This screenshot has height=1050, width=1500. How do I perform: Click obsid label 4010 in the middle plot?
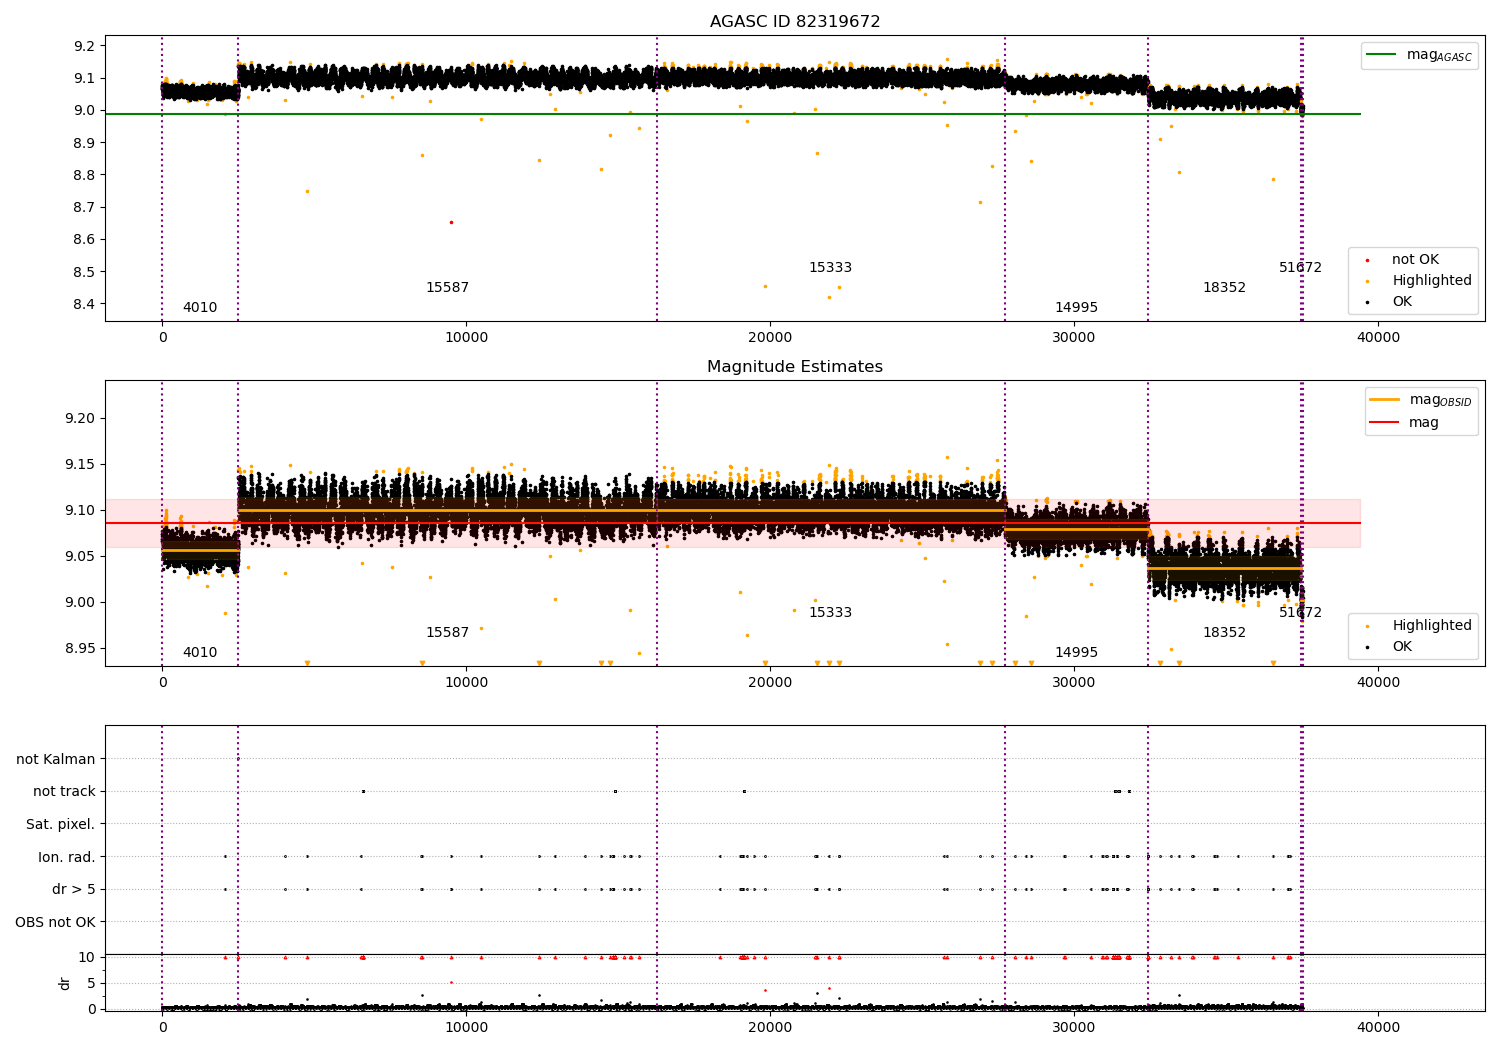[x=200, y=653]
